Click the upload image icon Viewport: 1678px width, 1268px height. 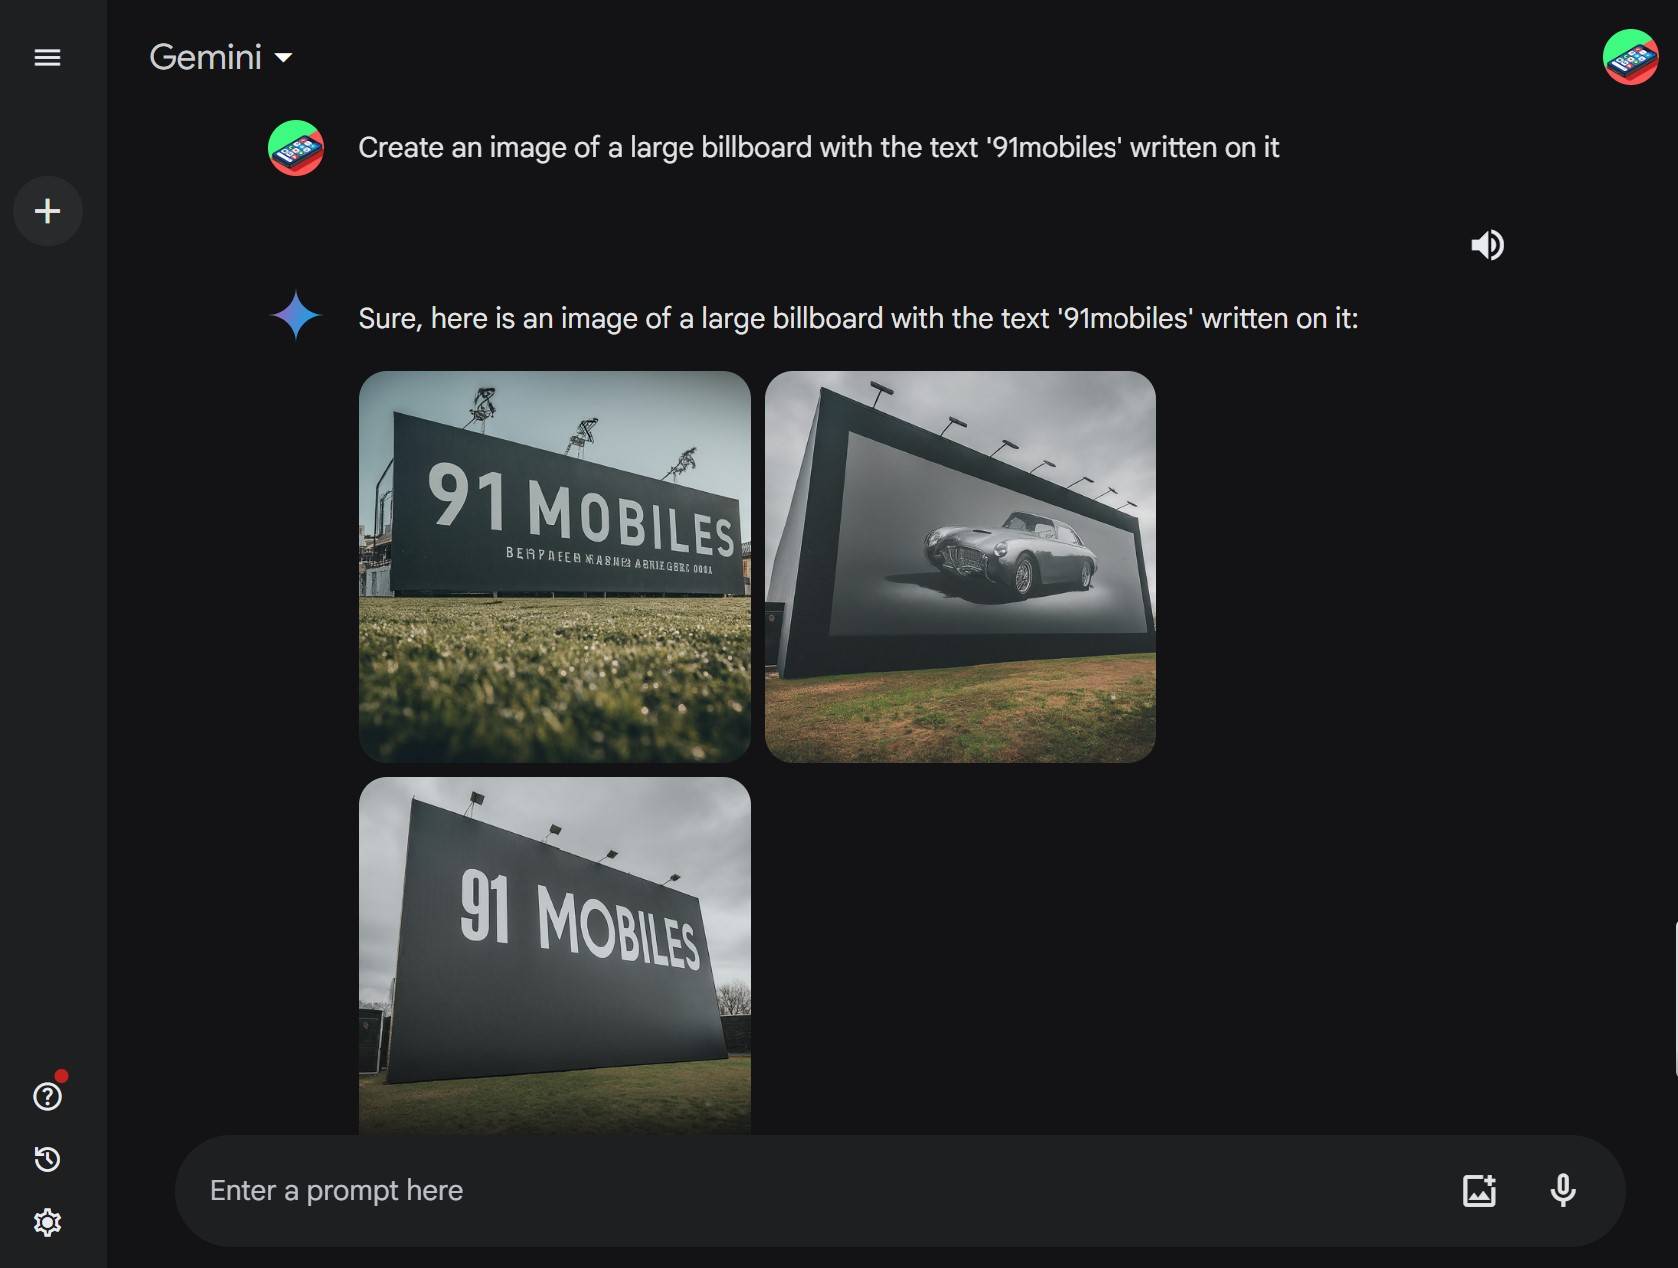(x=1479, y=1190)
